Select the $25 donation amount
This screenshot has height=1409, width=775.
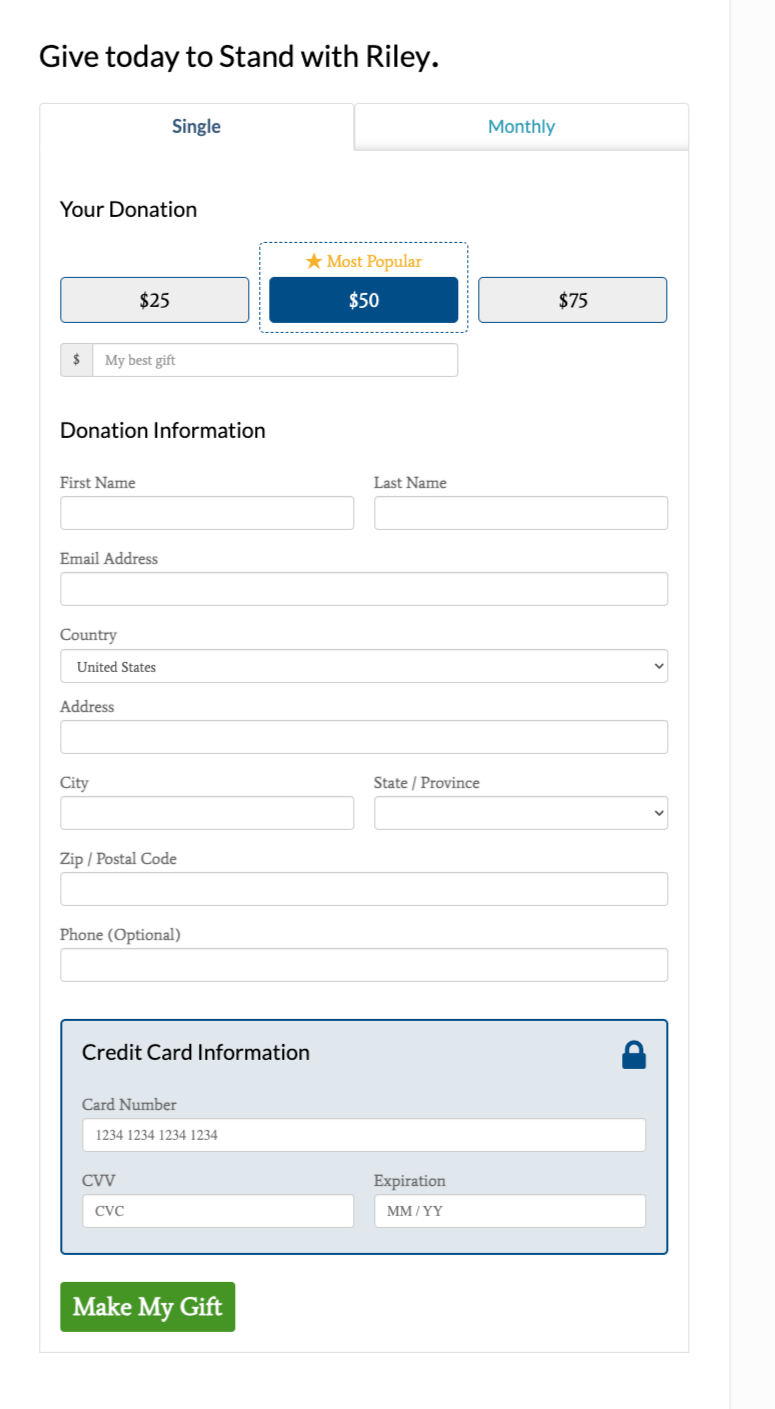click(x=154, y=300)
